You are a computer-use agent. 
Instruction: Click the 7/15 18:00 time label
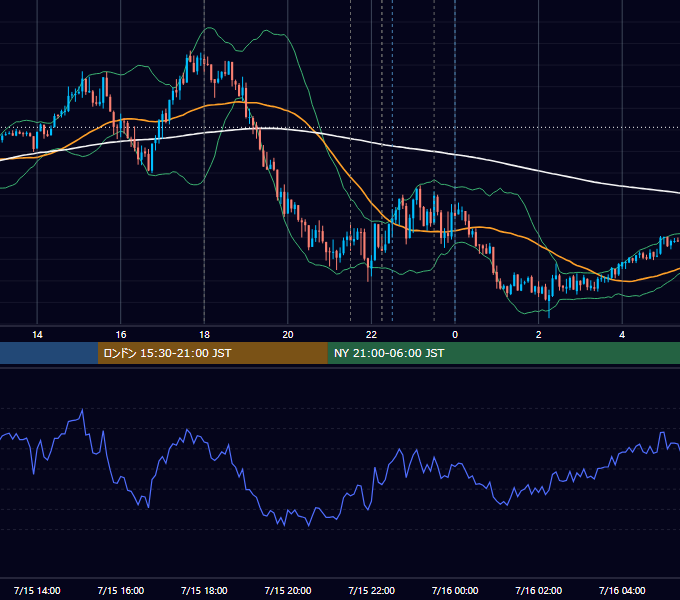click(x=204, y=590)
